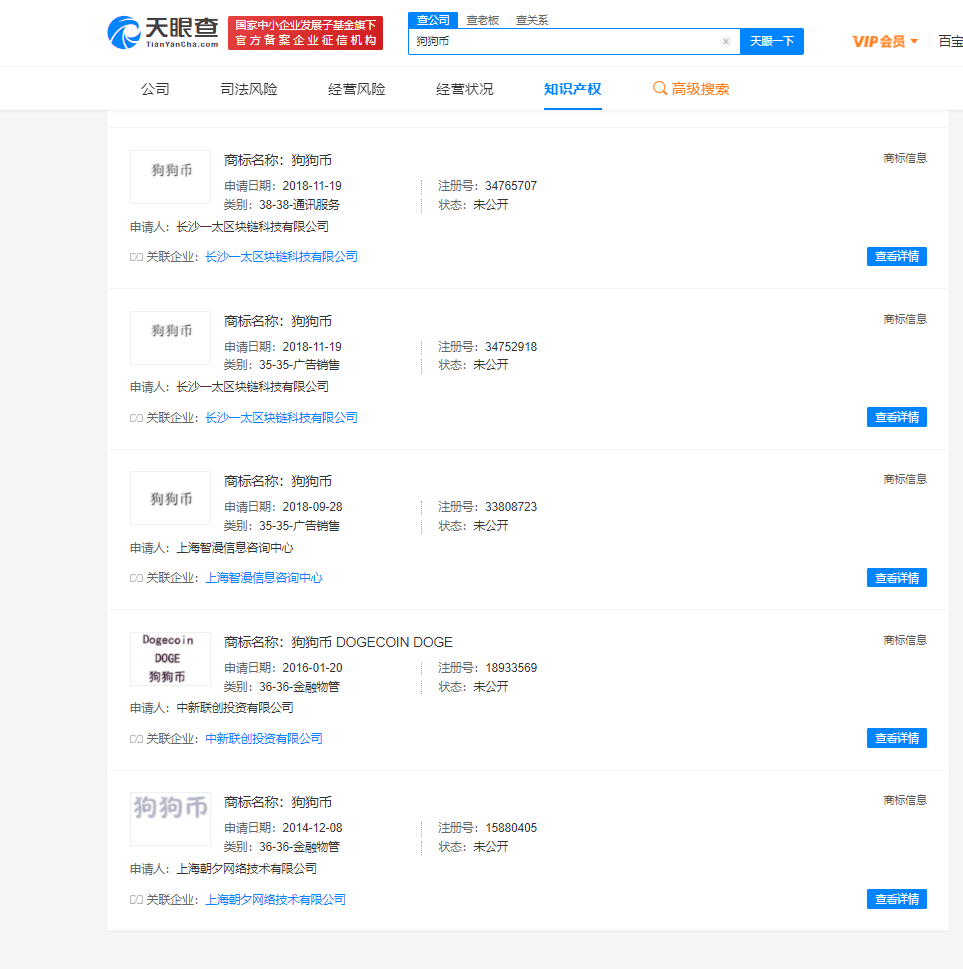Screen dimensions: 963x969
Task: Click applicant text 上海朝夕网络技术有限公司
Action: pyautogui.click(x=247, y=869)
